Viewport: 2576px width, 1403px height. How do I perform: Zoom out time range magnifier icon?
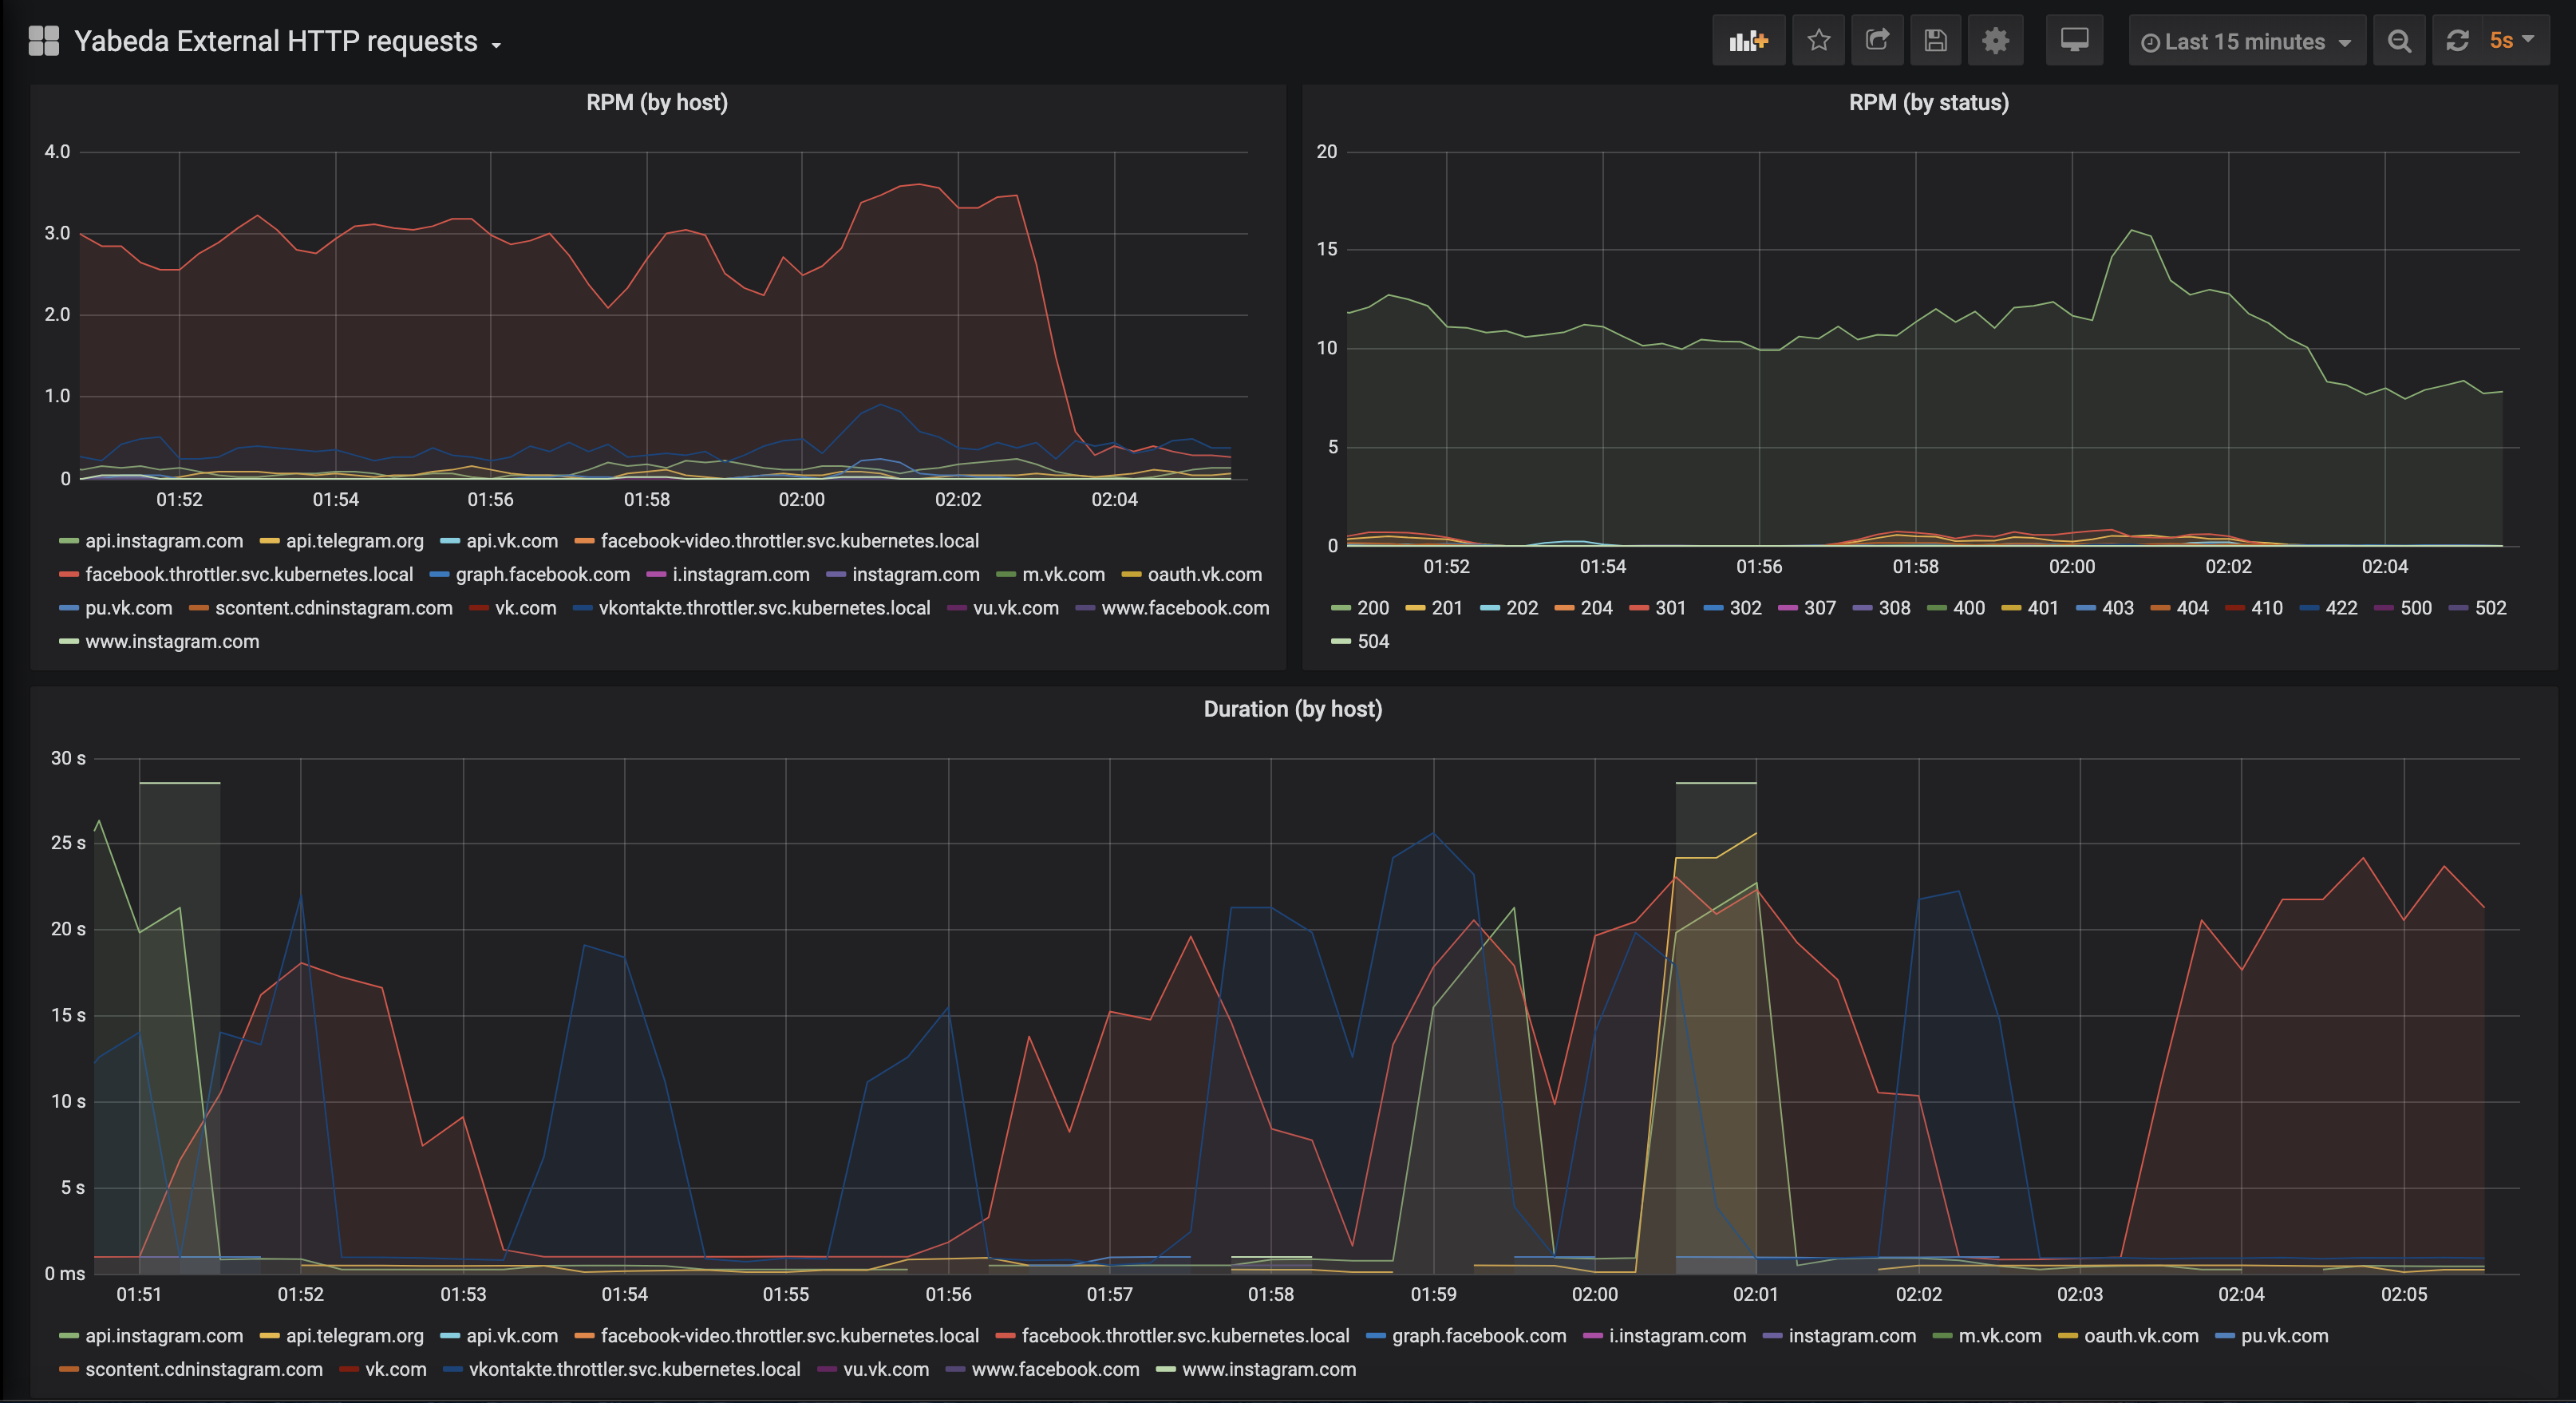coord(2398,41)
